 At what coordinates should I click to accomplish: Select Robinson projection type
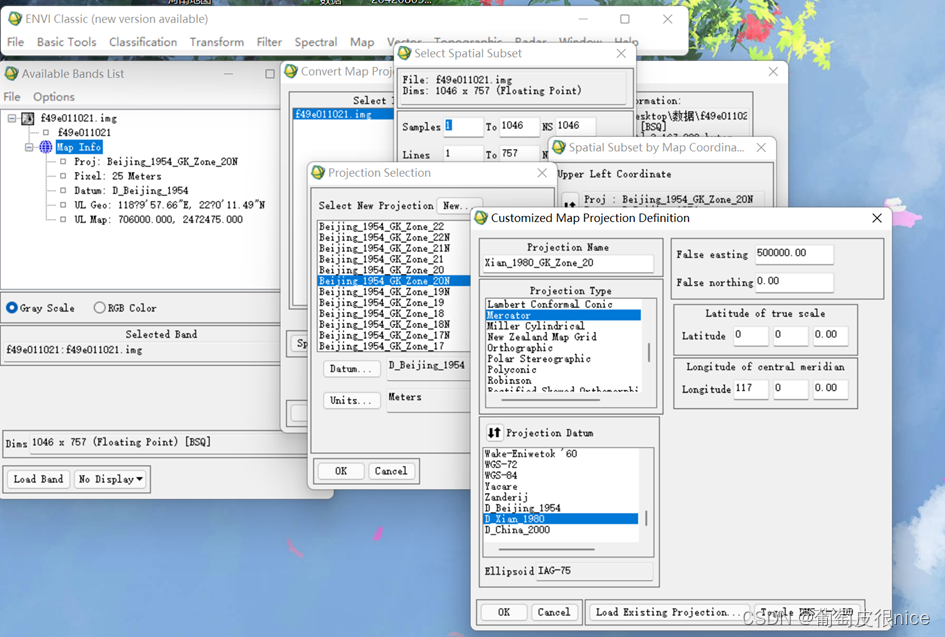tap(563, 380)
